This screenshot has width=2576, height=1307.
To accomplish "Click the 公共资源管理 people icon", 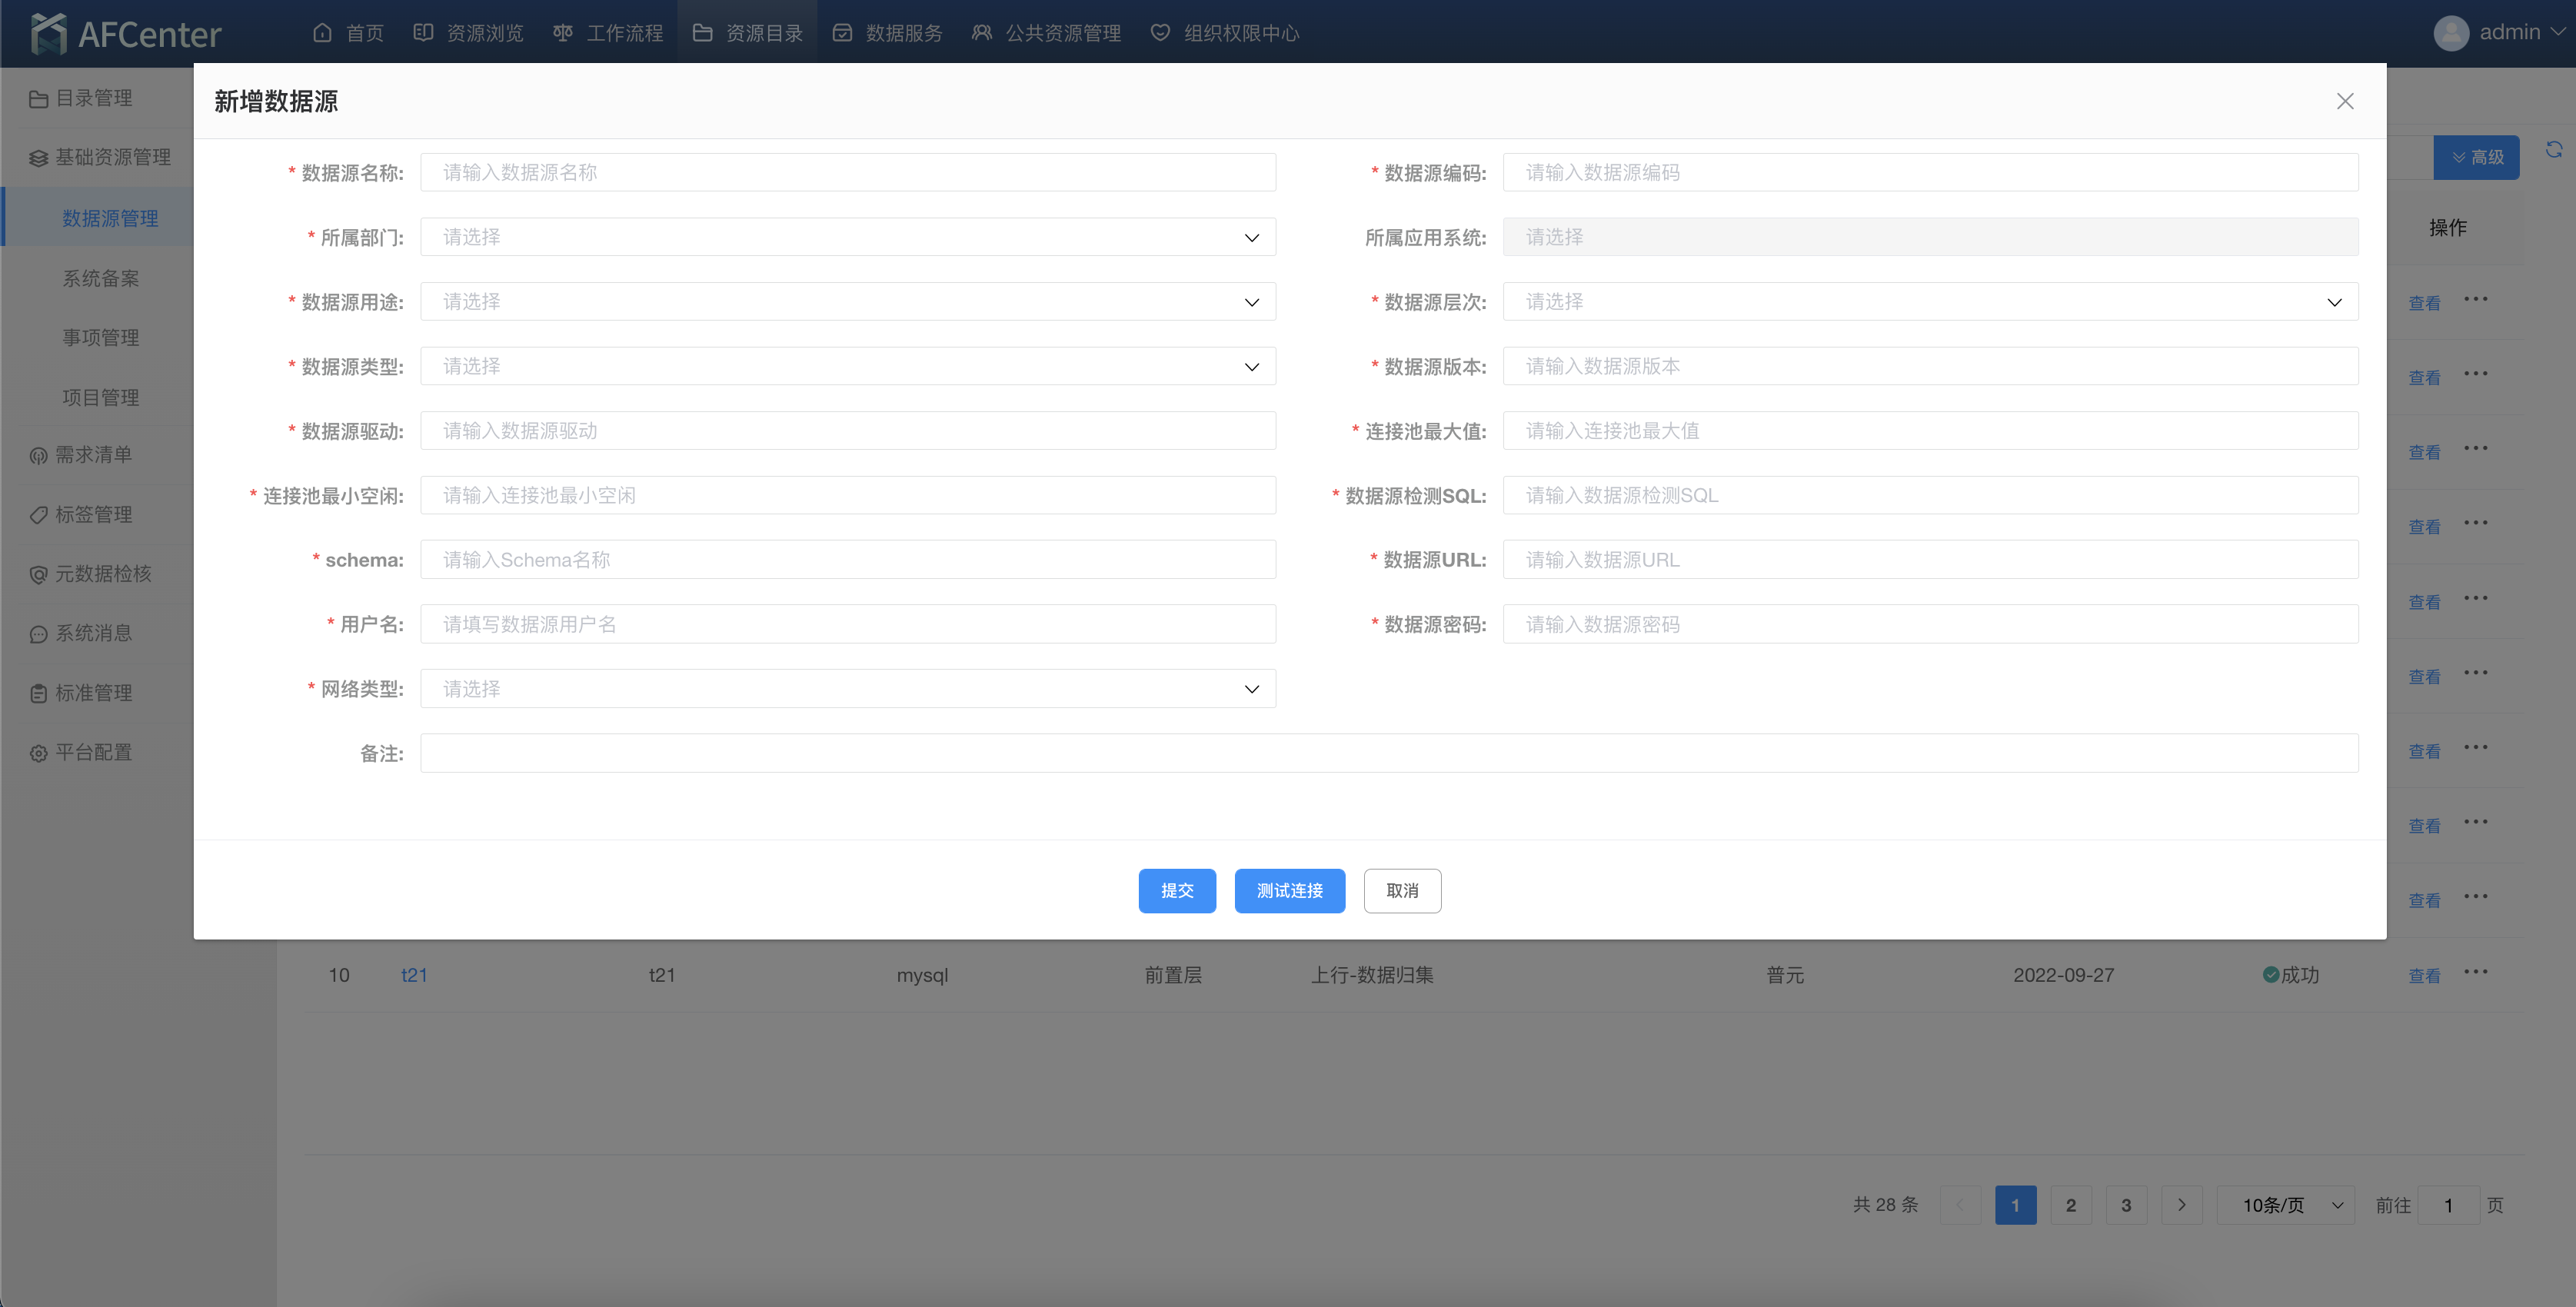I will pyautogui.click(x=982, y=33).
